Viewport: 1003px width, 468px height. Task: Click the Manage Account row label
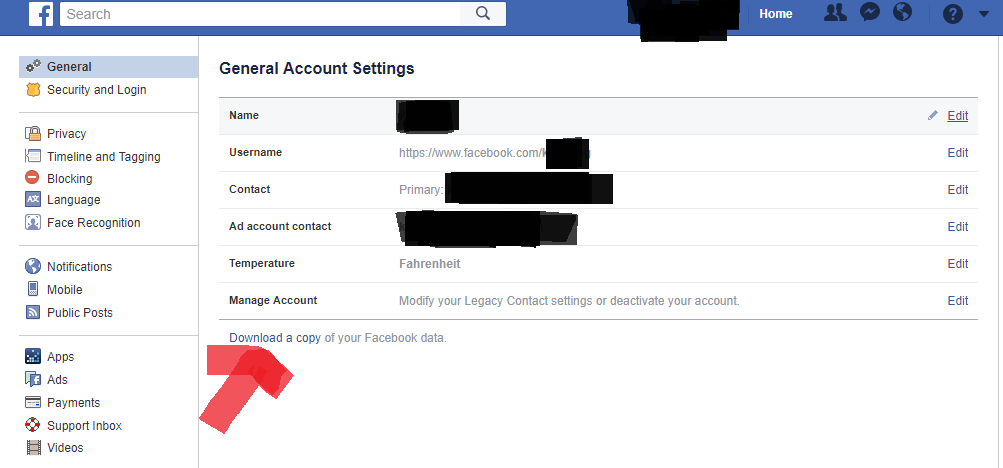point(273,300)
